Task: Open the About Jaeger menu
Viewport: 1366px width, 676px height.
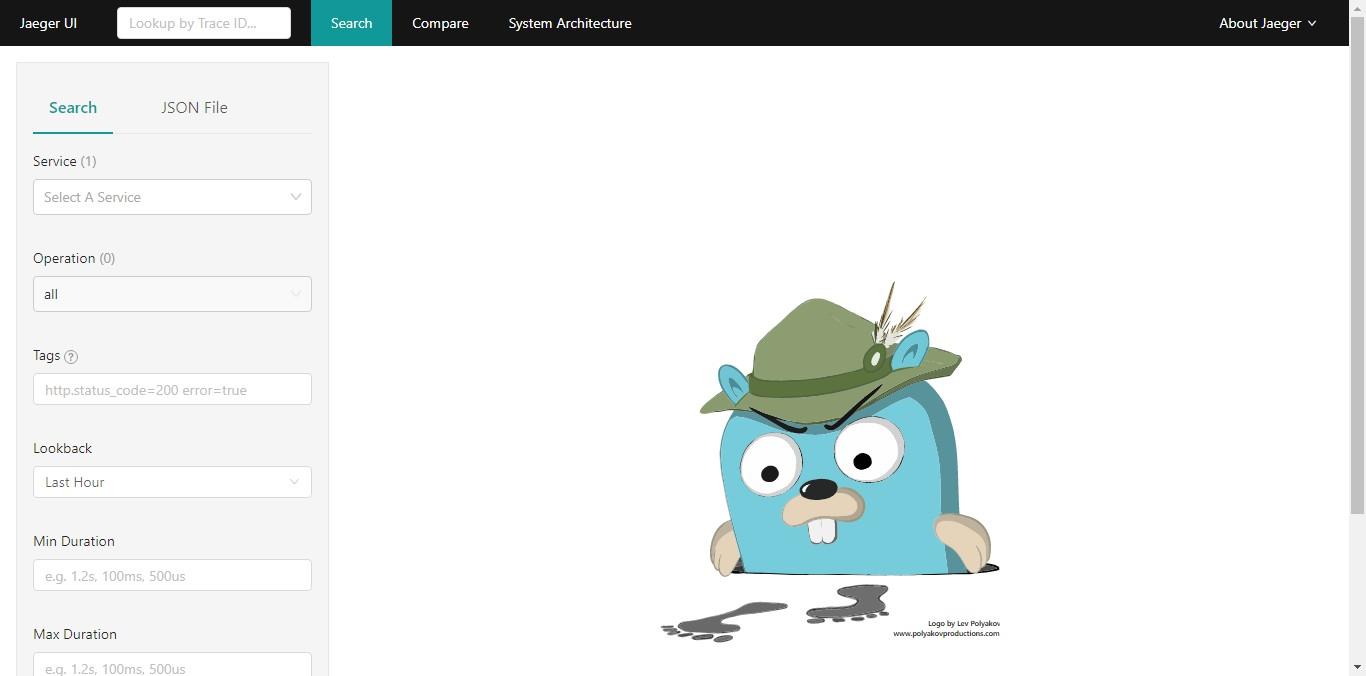Action: click(x=1267, y=23)
